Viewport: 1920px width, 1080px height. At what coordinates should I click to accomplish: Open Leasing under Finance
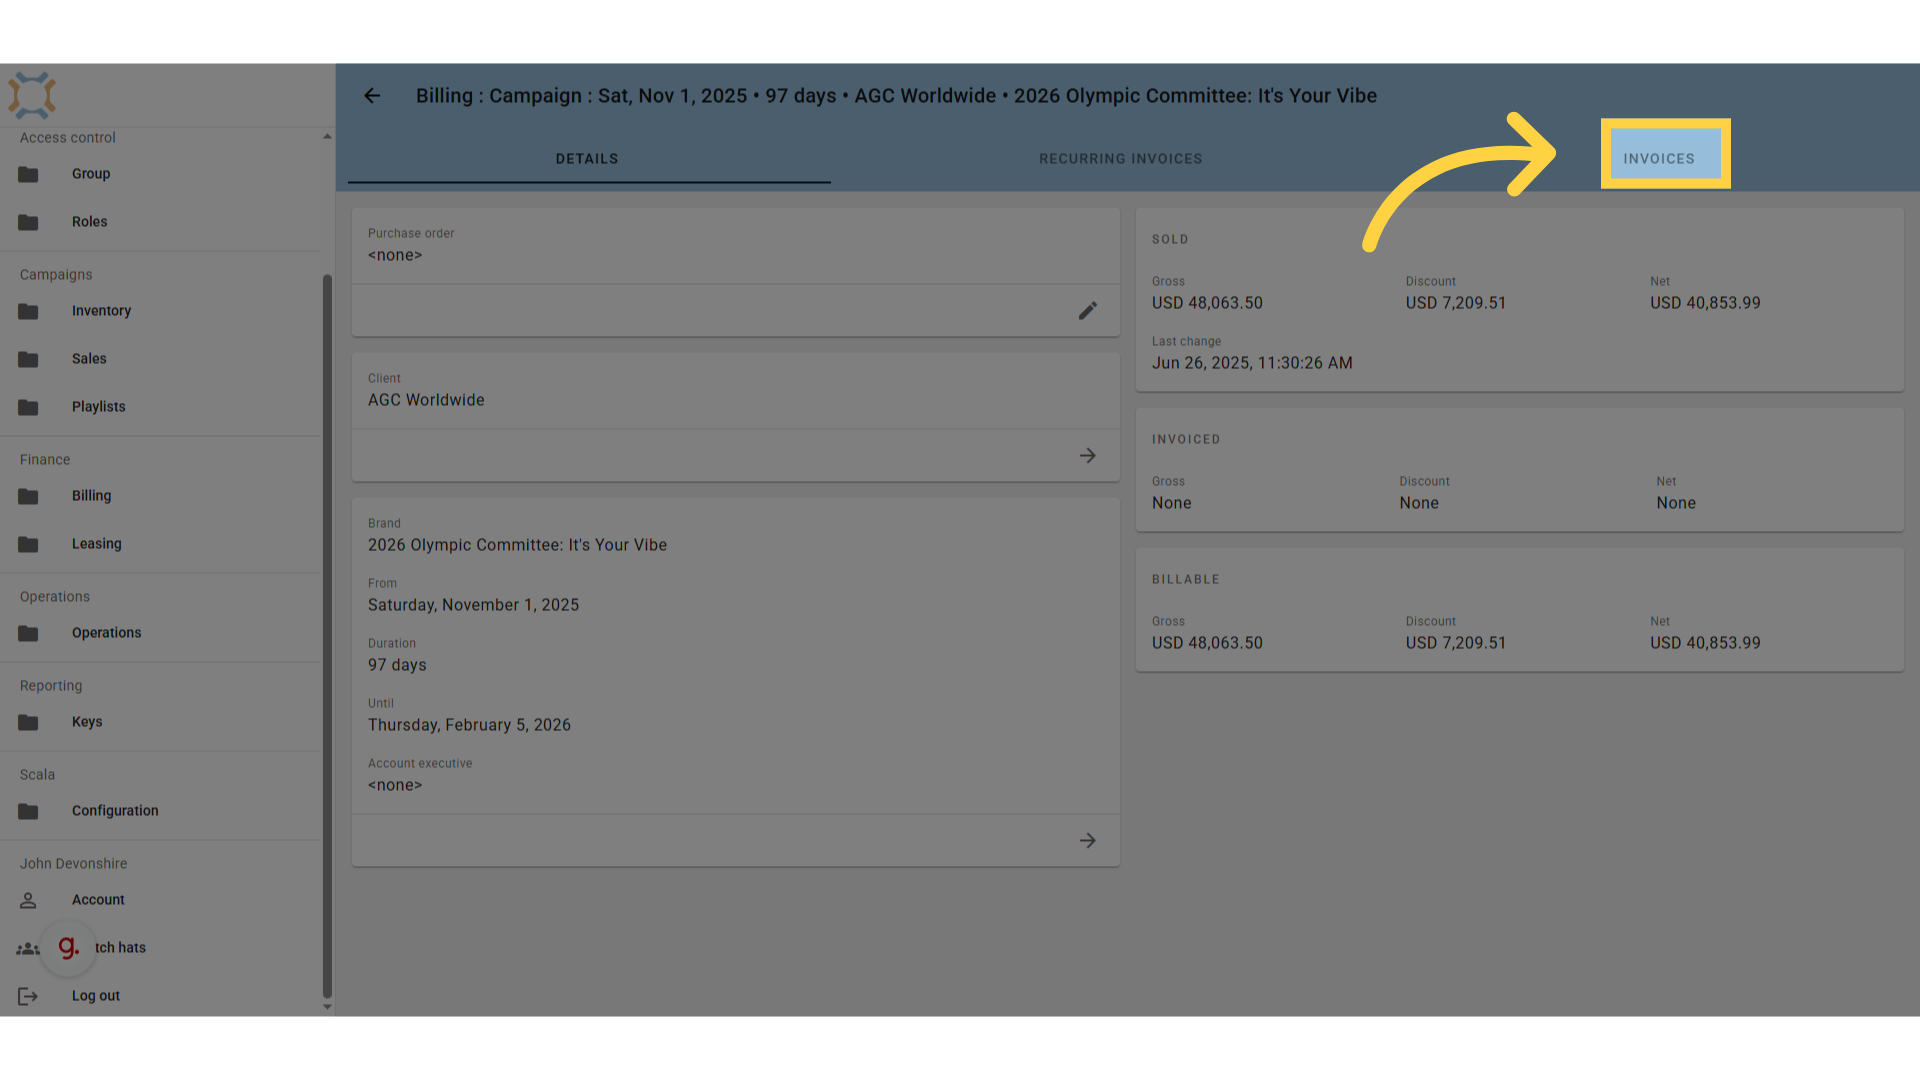point(96,544)
